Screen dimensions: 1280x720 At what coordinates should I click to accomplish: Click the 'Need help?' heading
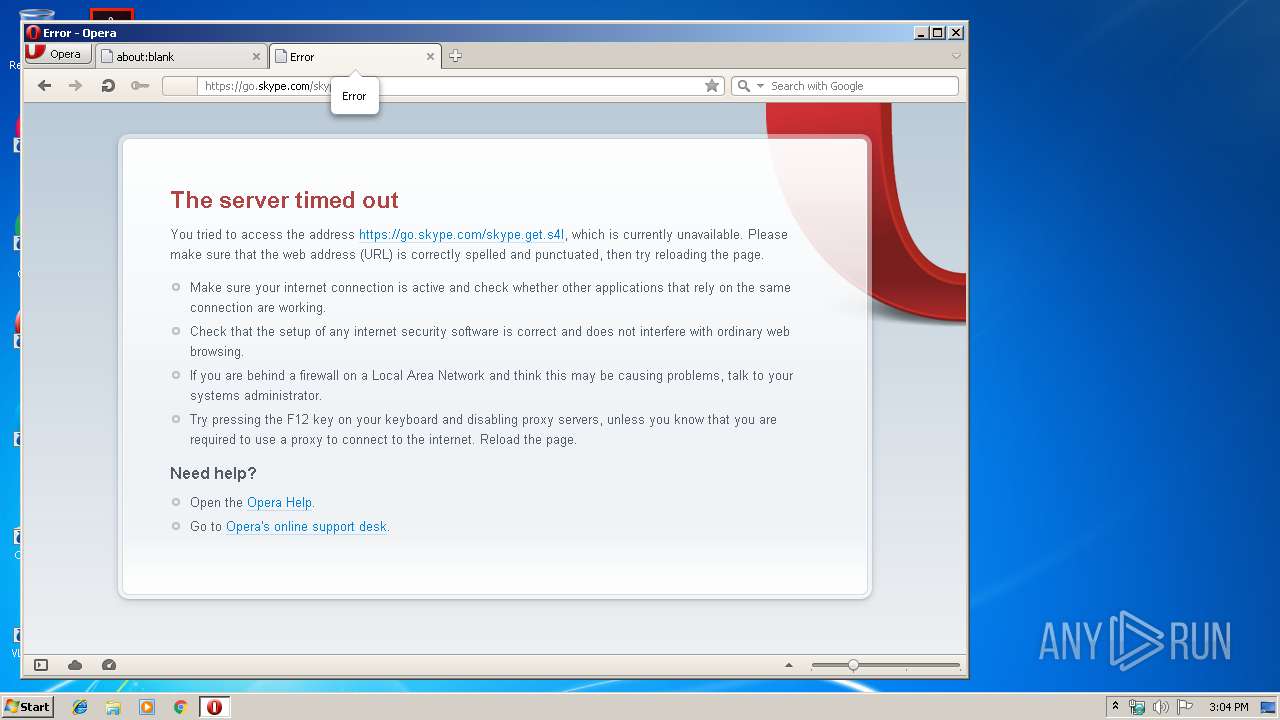[x=213, y=473]
